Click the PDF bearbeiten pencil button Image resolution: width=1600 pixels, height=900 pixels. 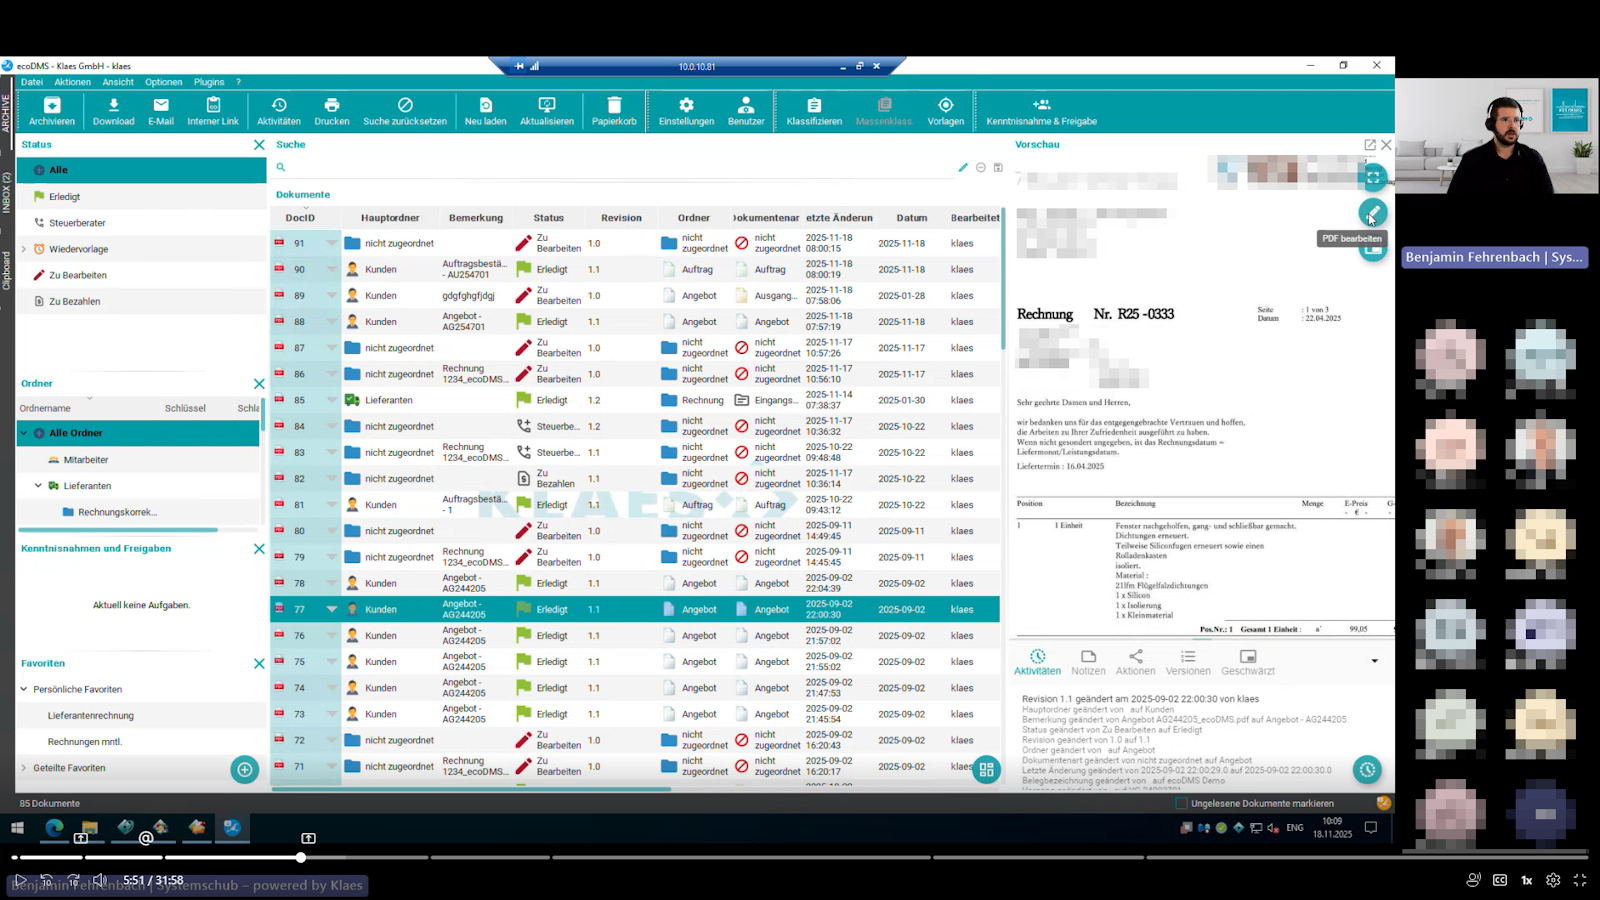1372,212
